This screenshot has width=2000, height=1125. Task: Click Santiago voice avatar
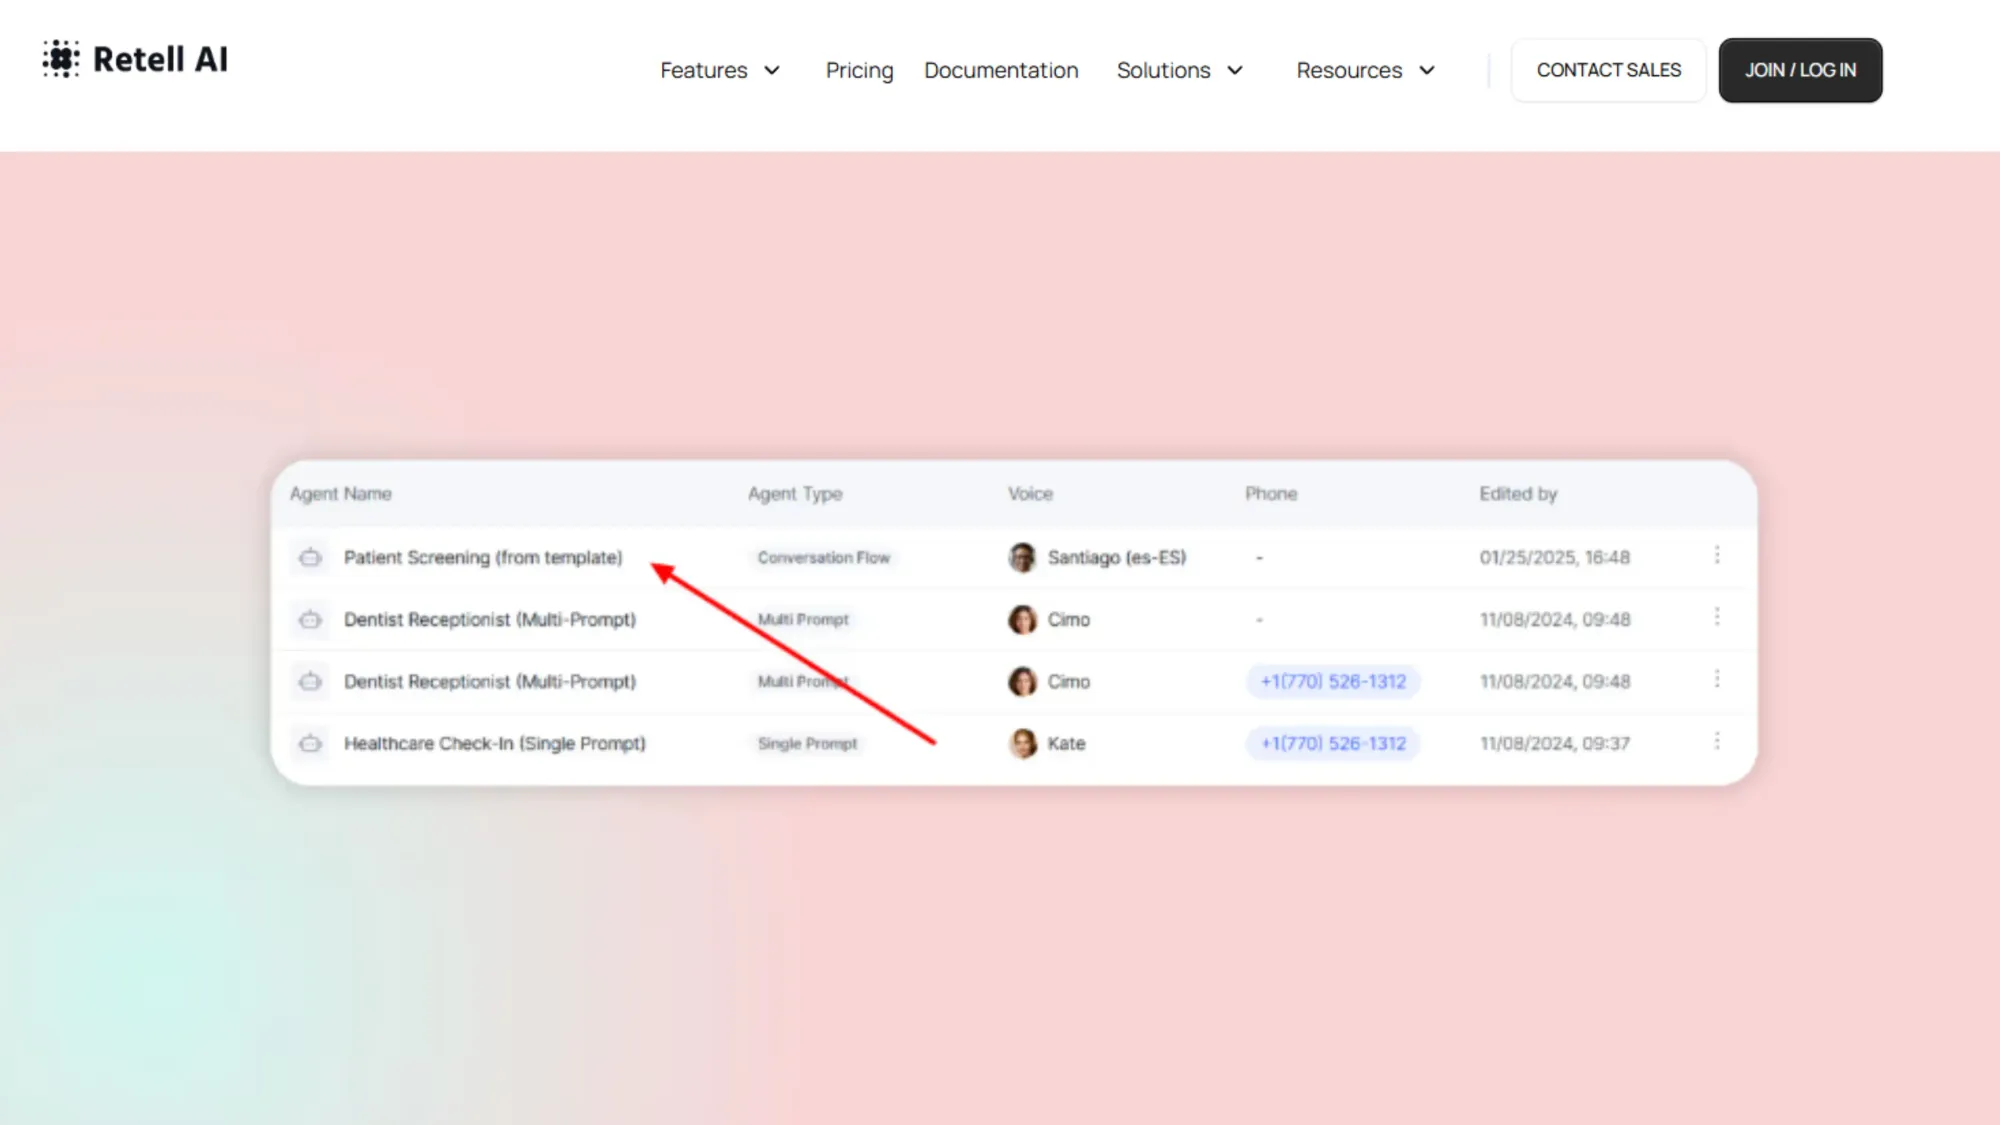tap(1022, 557)
